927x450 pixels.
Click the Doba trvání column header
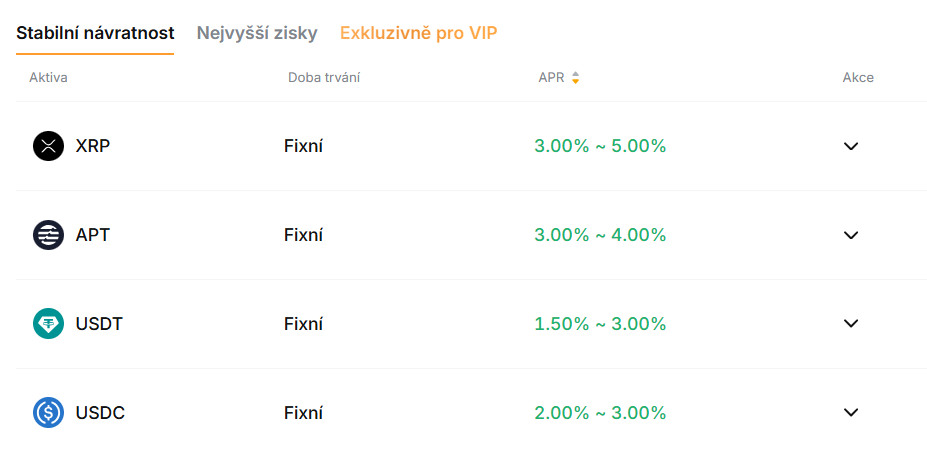tap(324, 78)
